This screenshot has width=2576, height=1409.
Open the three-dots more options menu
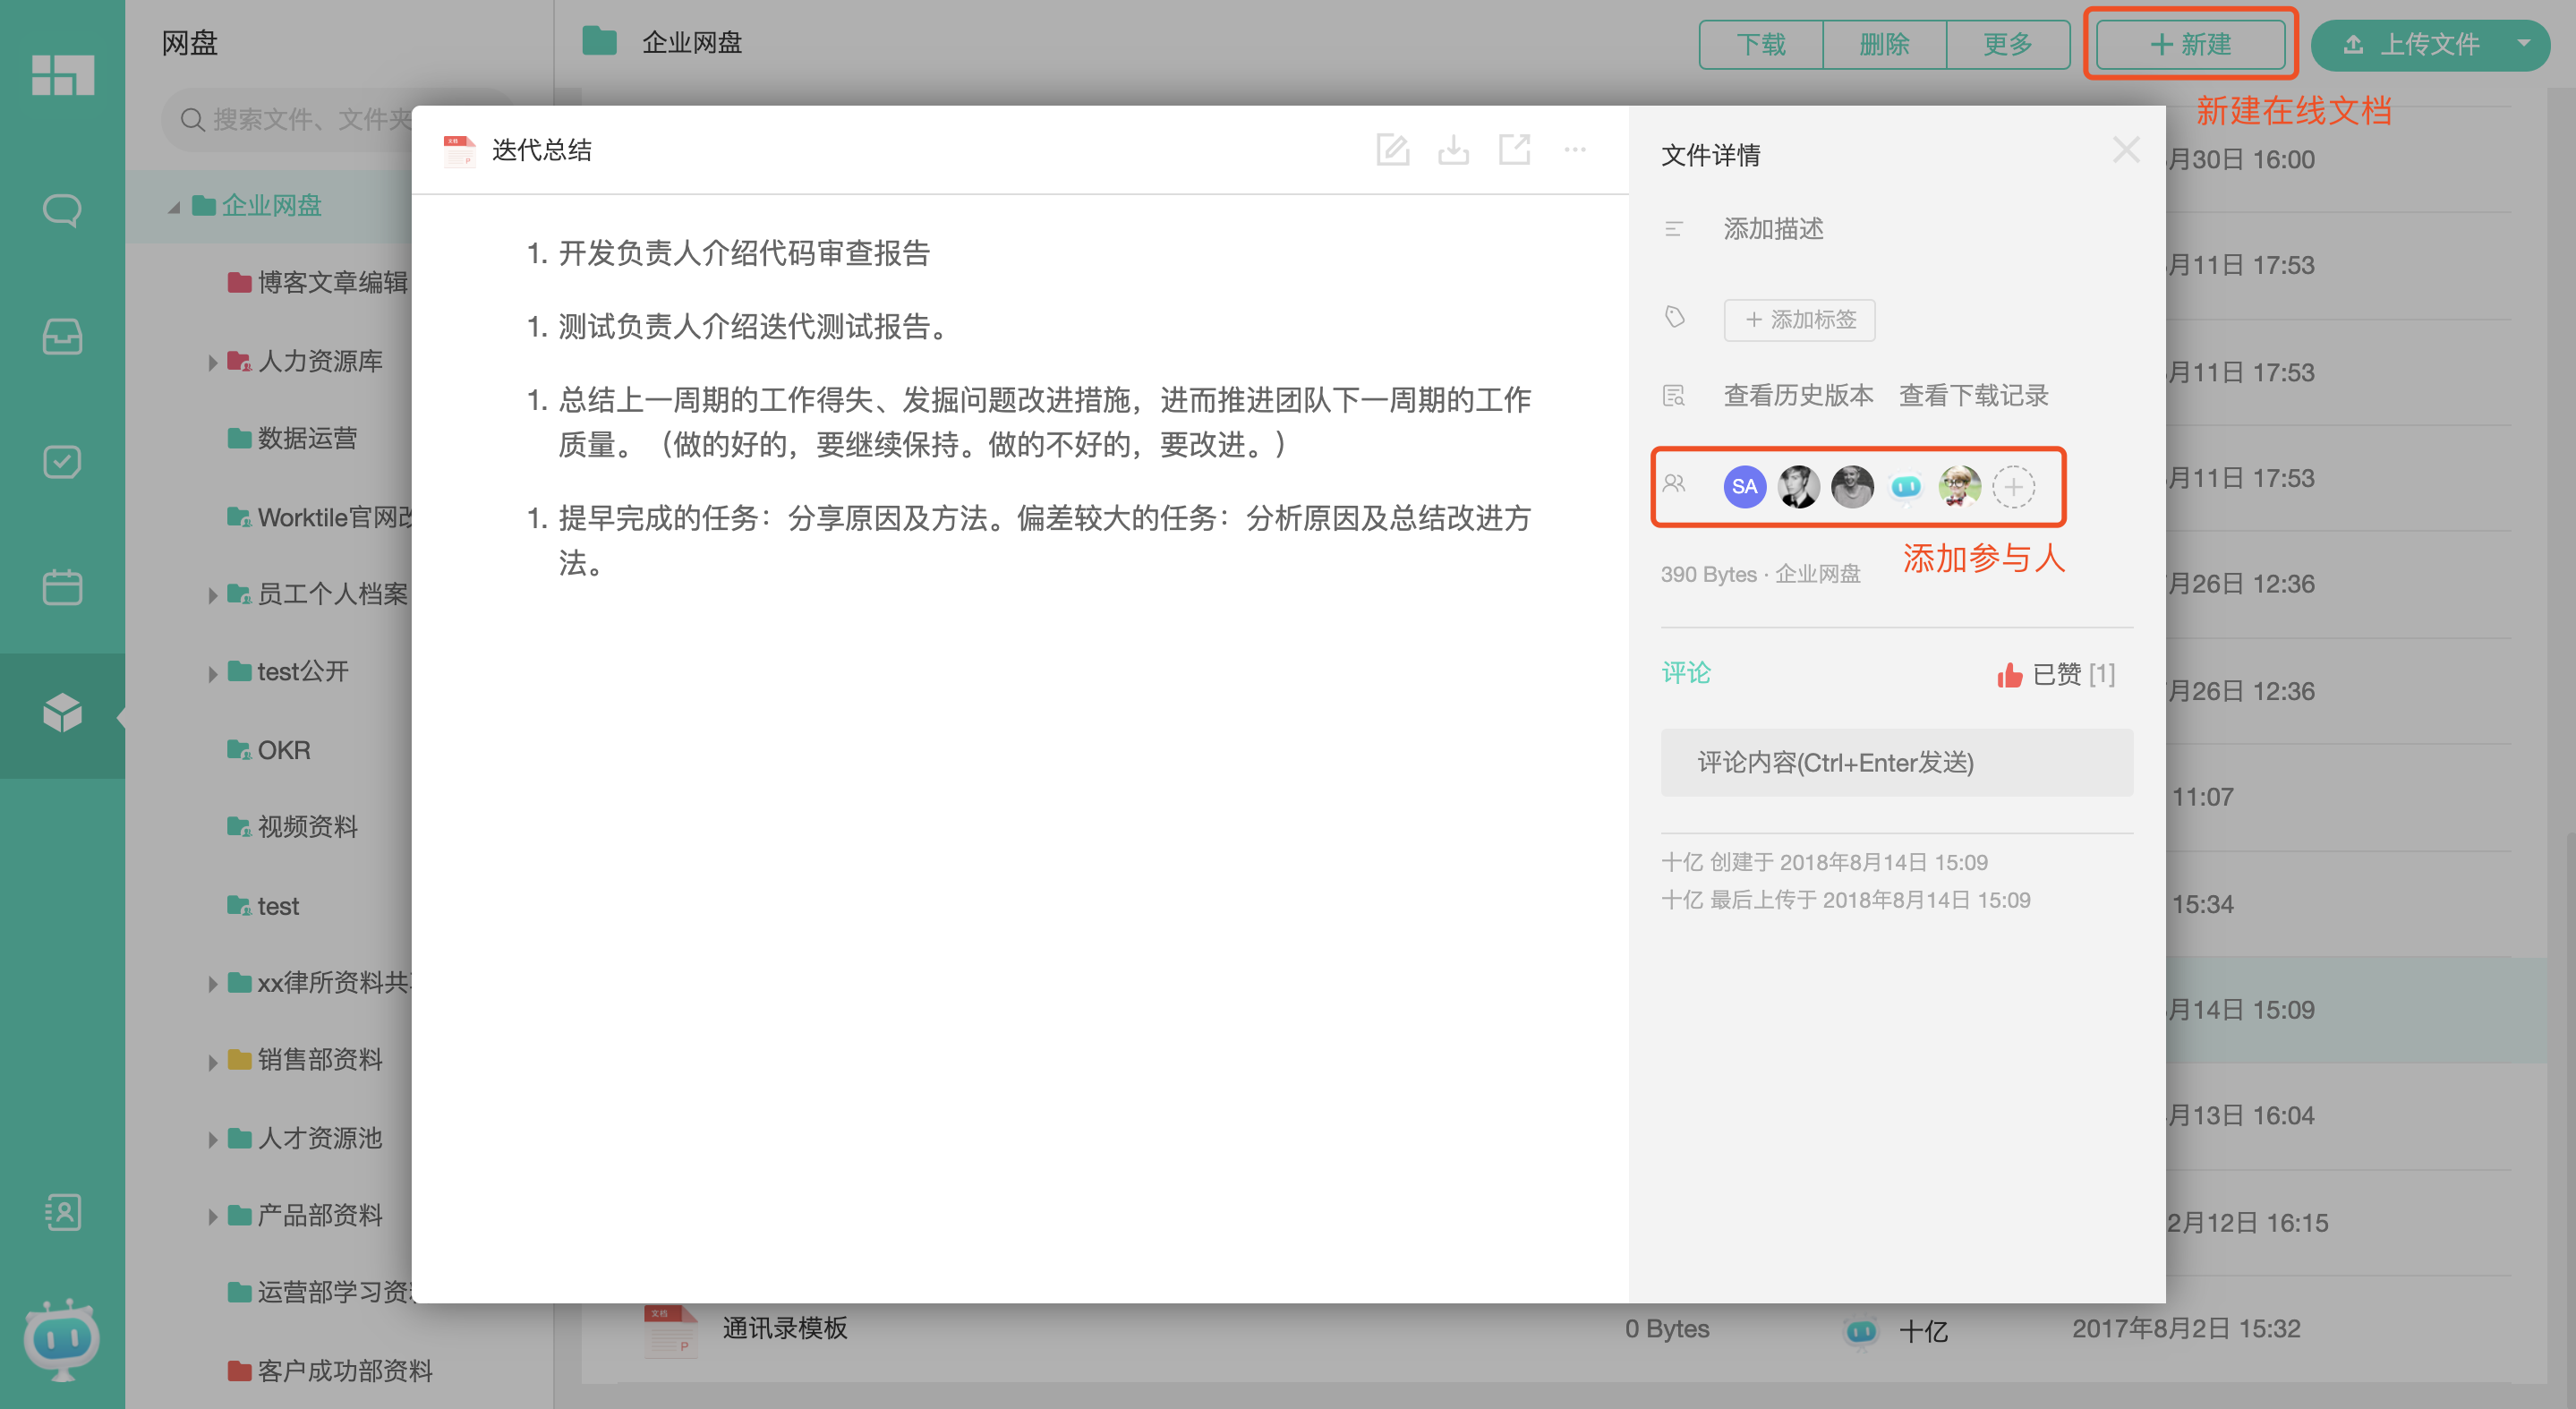tap(1575, 150)
